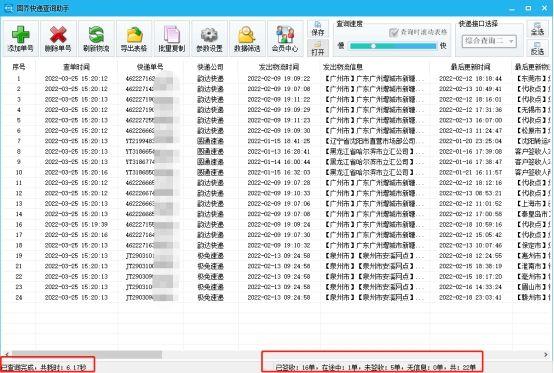Sort by 最后更新时间 column header
The height and width of the screenshot is (373, 554).
(470, 67)
